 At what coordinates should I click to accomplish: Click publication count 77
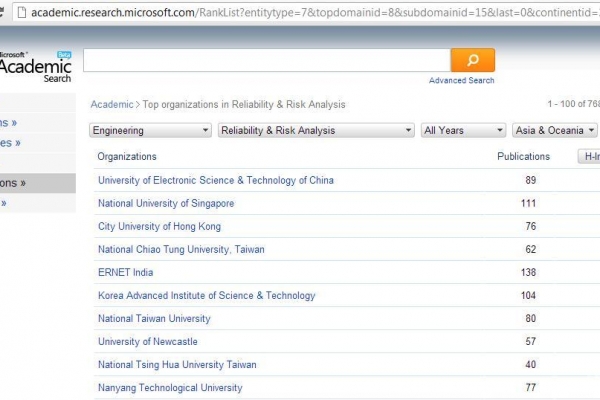[530, 387]
